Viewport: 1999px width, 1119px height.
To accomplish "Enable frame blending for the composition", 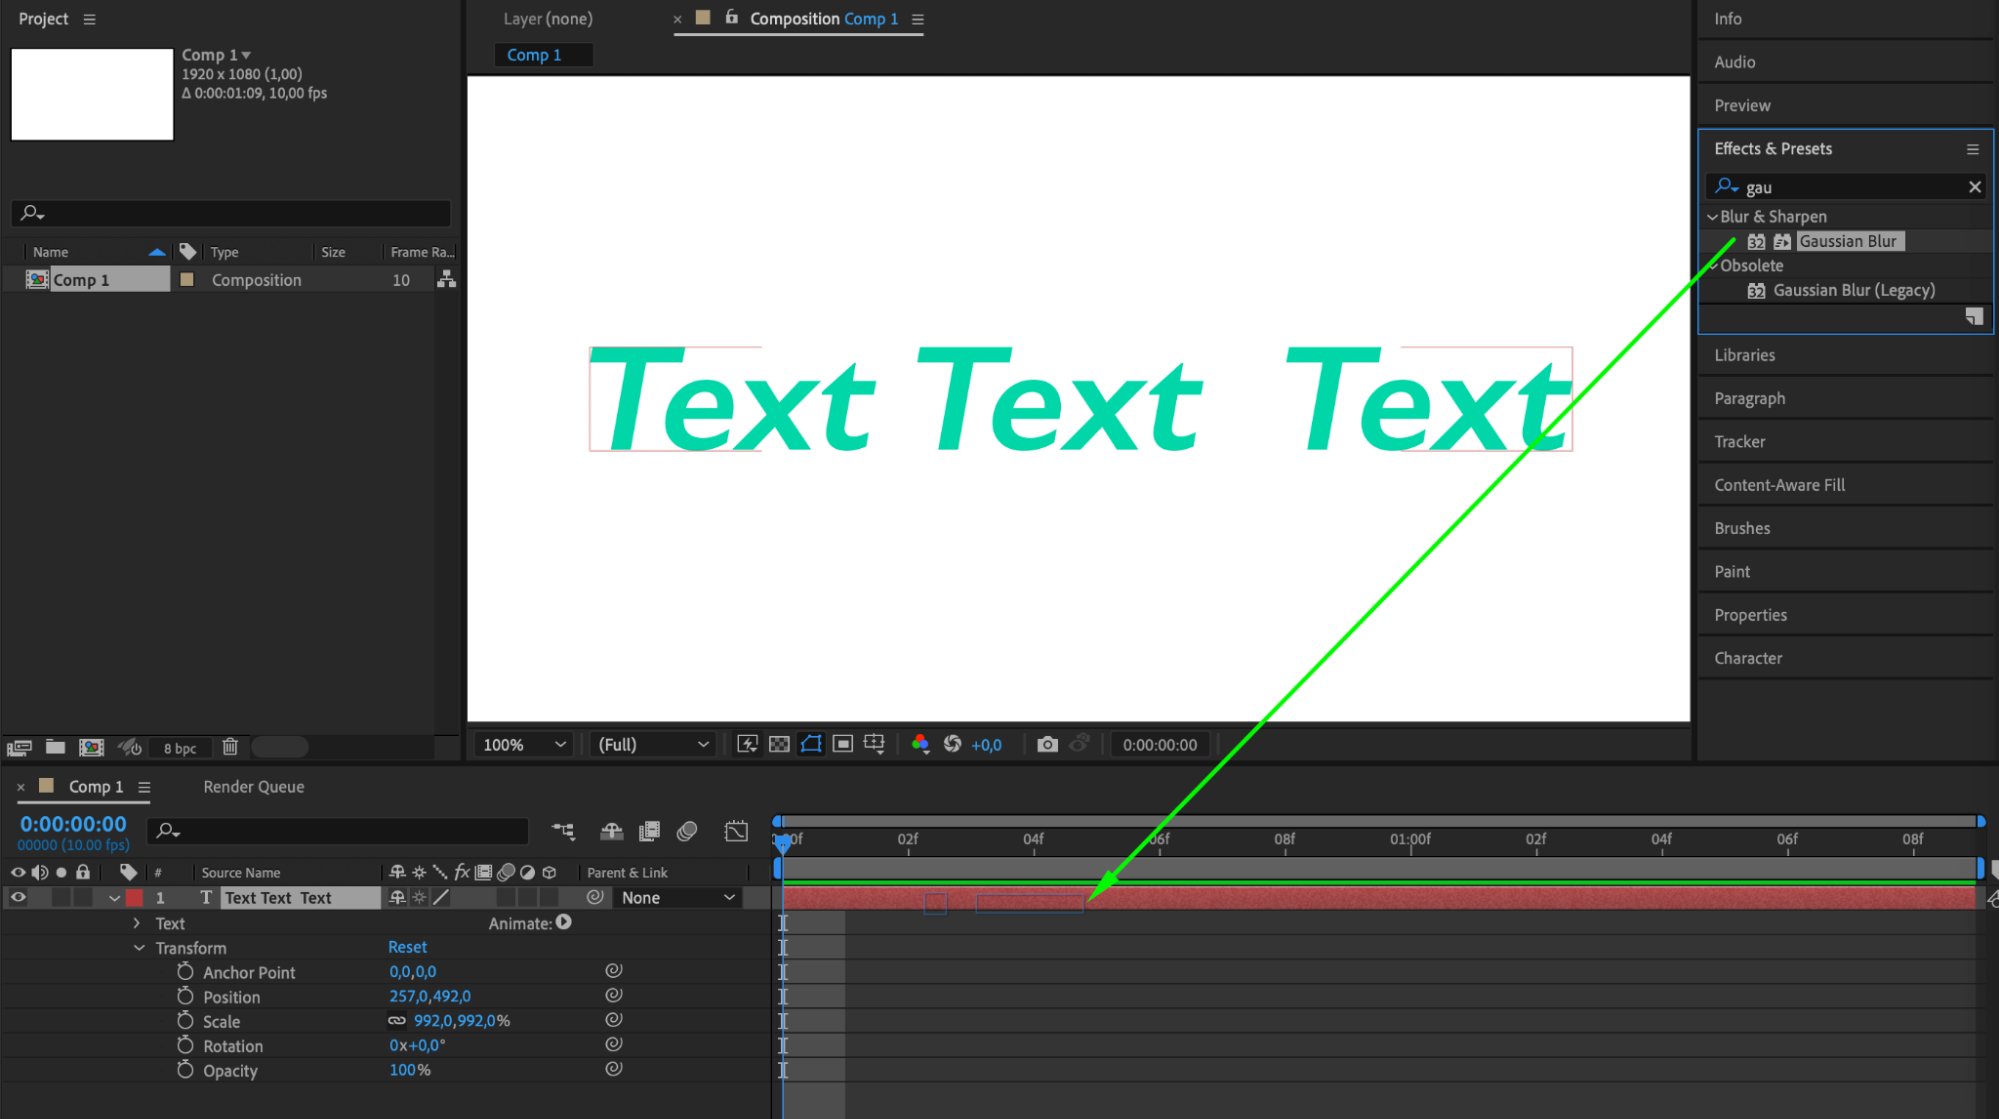I will 649,831.
